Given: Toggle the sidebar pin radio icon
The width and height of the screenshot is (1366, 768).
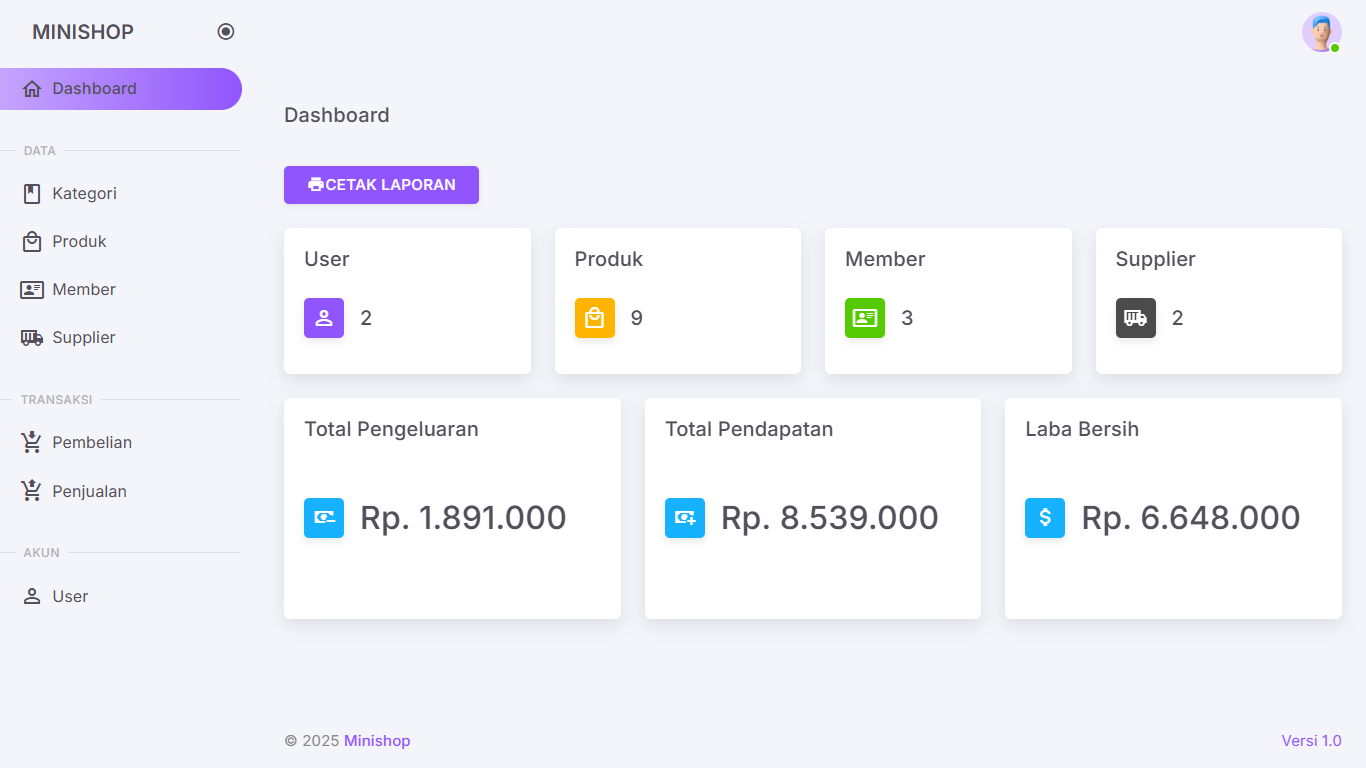Looking at the screenshot, I should coord(226,32).
